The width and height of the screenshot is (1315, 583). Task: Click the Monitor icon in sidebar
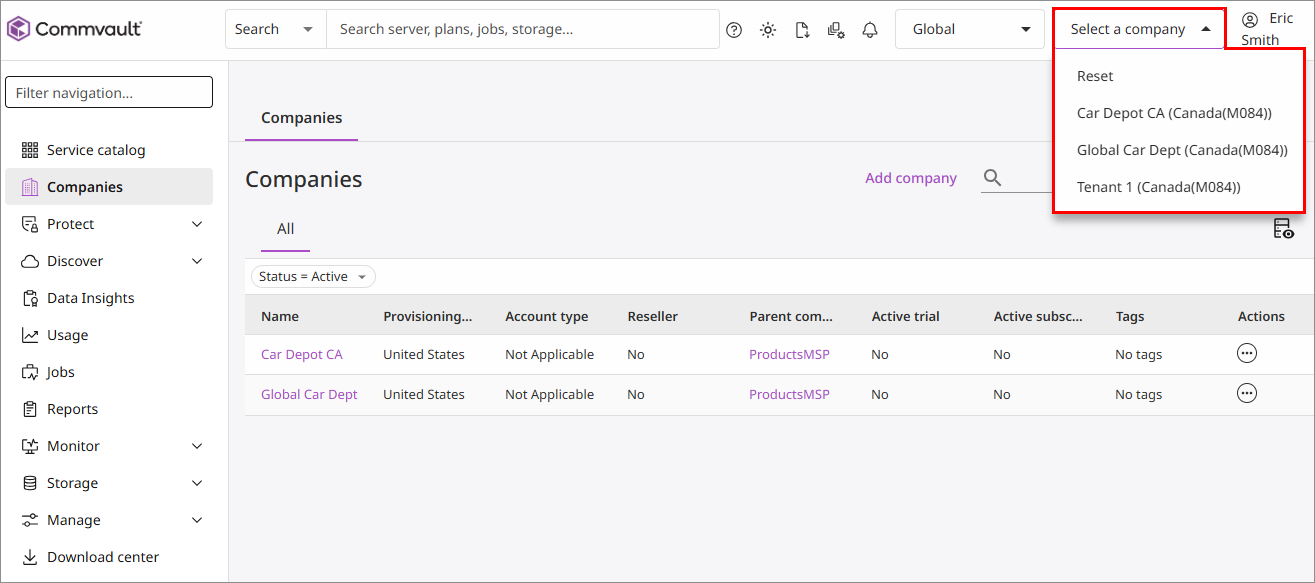[x=29, y=446]
